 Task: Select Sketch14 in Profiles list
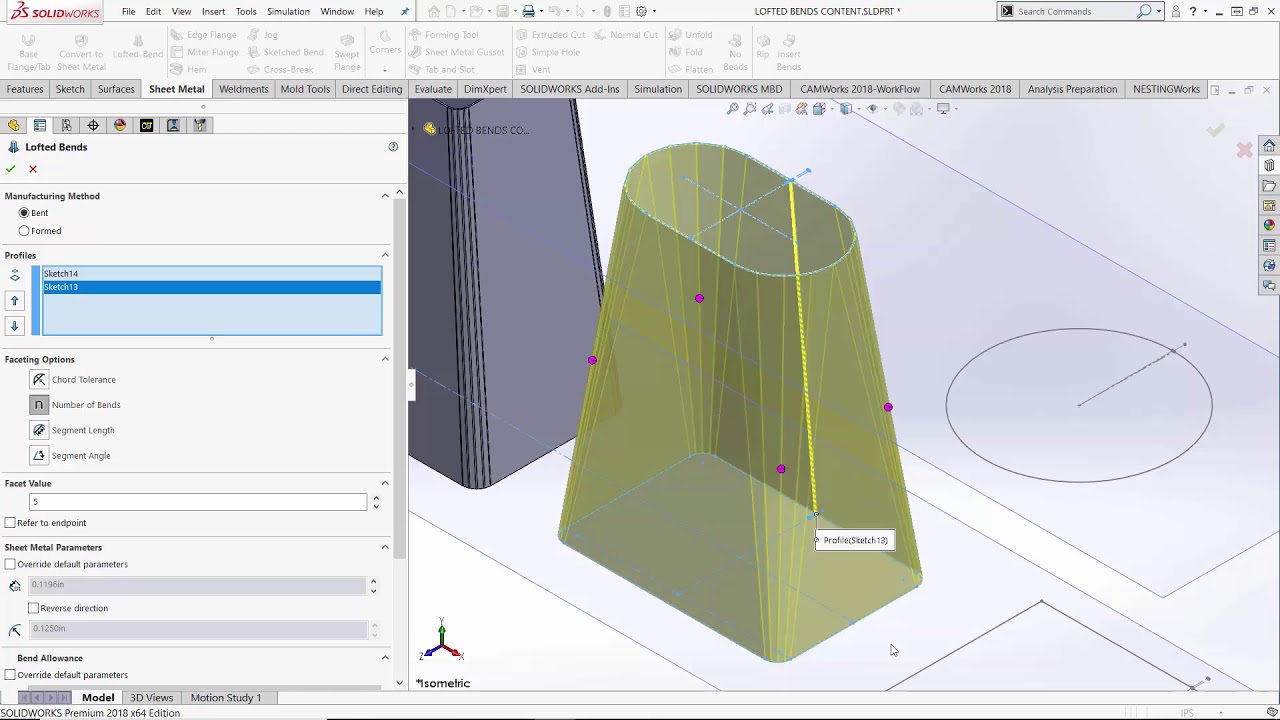212,274
